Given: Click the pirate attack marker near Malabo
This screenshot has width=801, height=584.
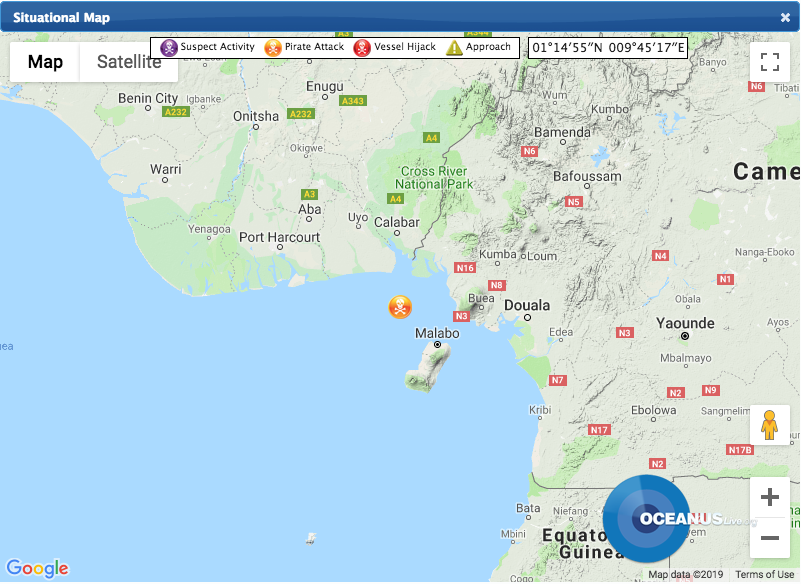Looking at the screenshot, I should pyautogui.click(x=400, y=307).
